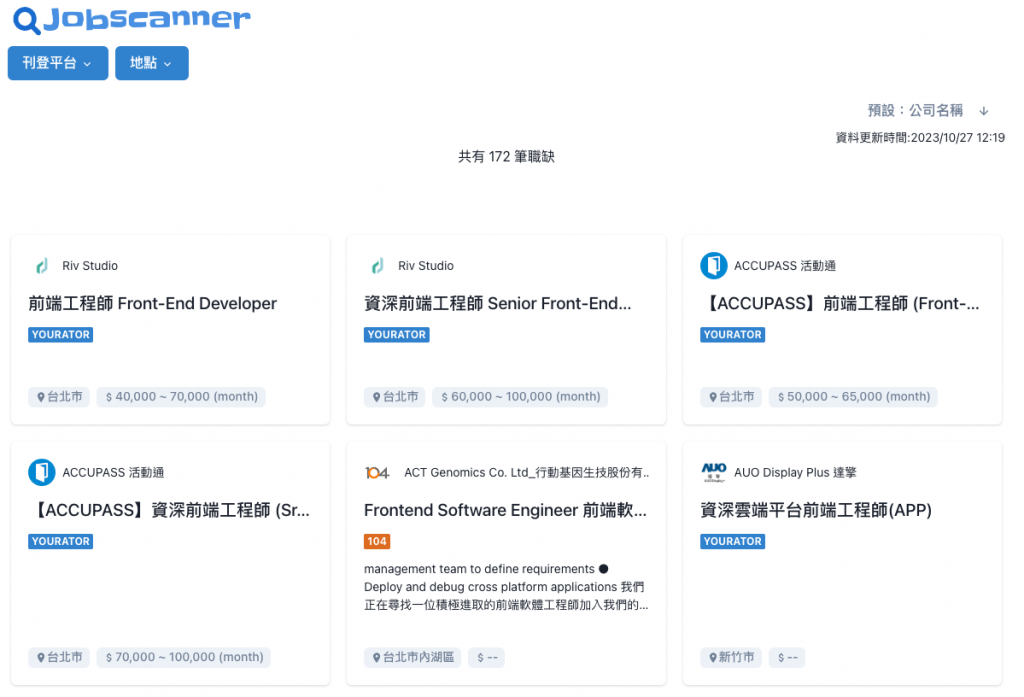Image resolution: width=1024 pixels, height=697 pixels.
Task: Click YOURATOR badge on AUO 資深雲端平台 card
Action: pos(733,542)
